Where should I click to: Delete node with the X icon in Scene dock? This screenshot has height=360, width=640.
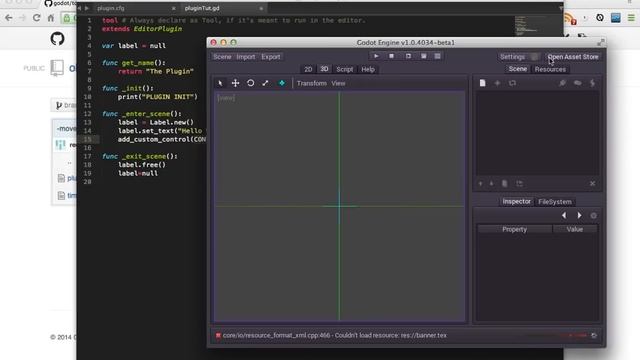tap(592, 184)
